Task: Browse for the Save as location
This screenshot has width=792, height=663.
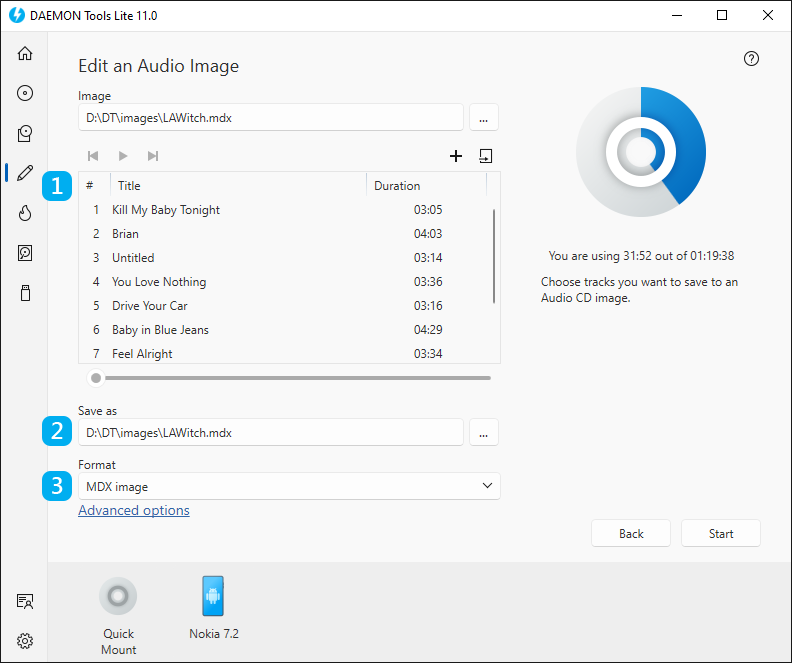Action: tap(483, 432)
